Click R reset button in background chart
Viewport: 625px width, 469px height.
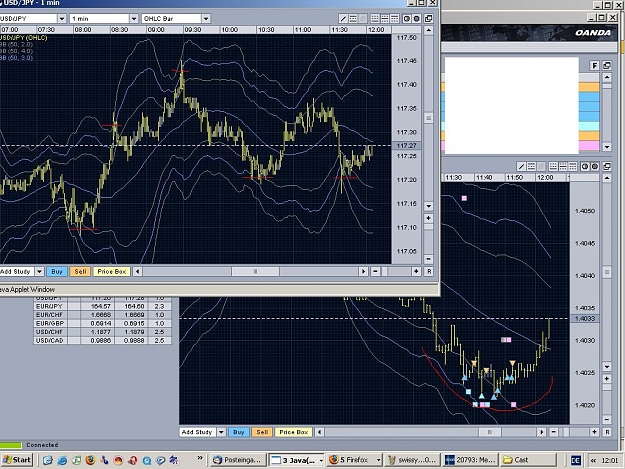(x=607, y=432)
